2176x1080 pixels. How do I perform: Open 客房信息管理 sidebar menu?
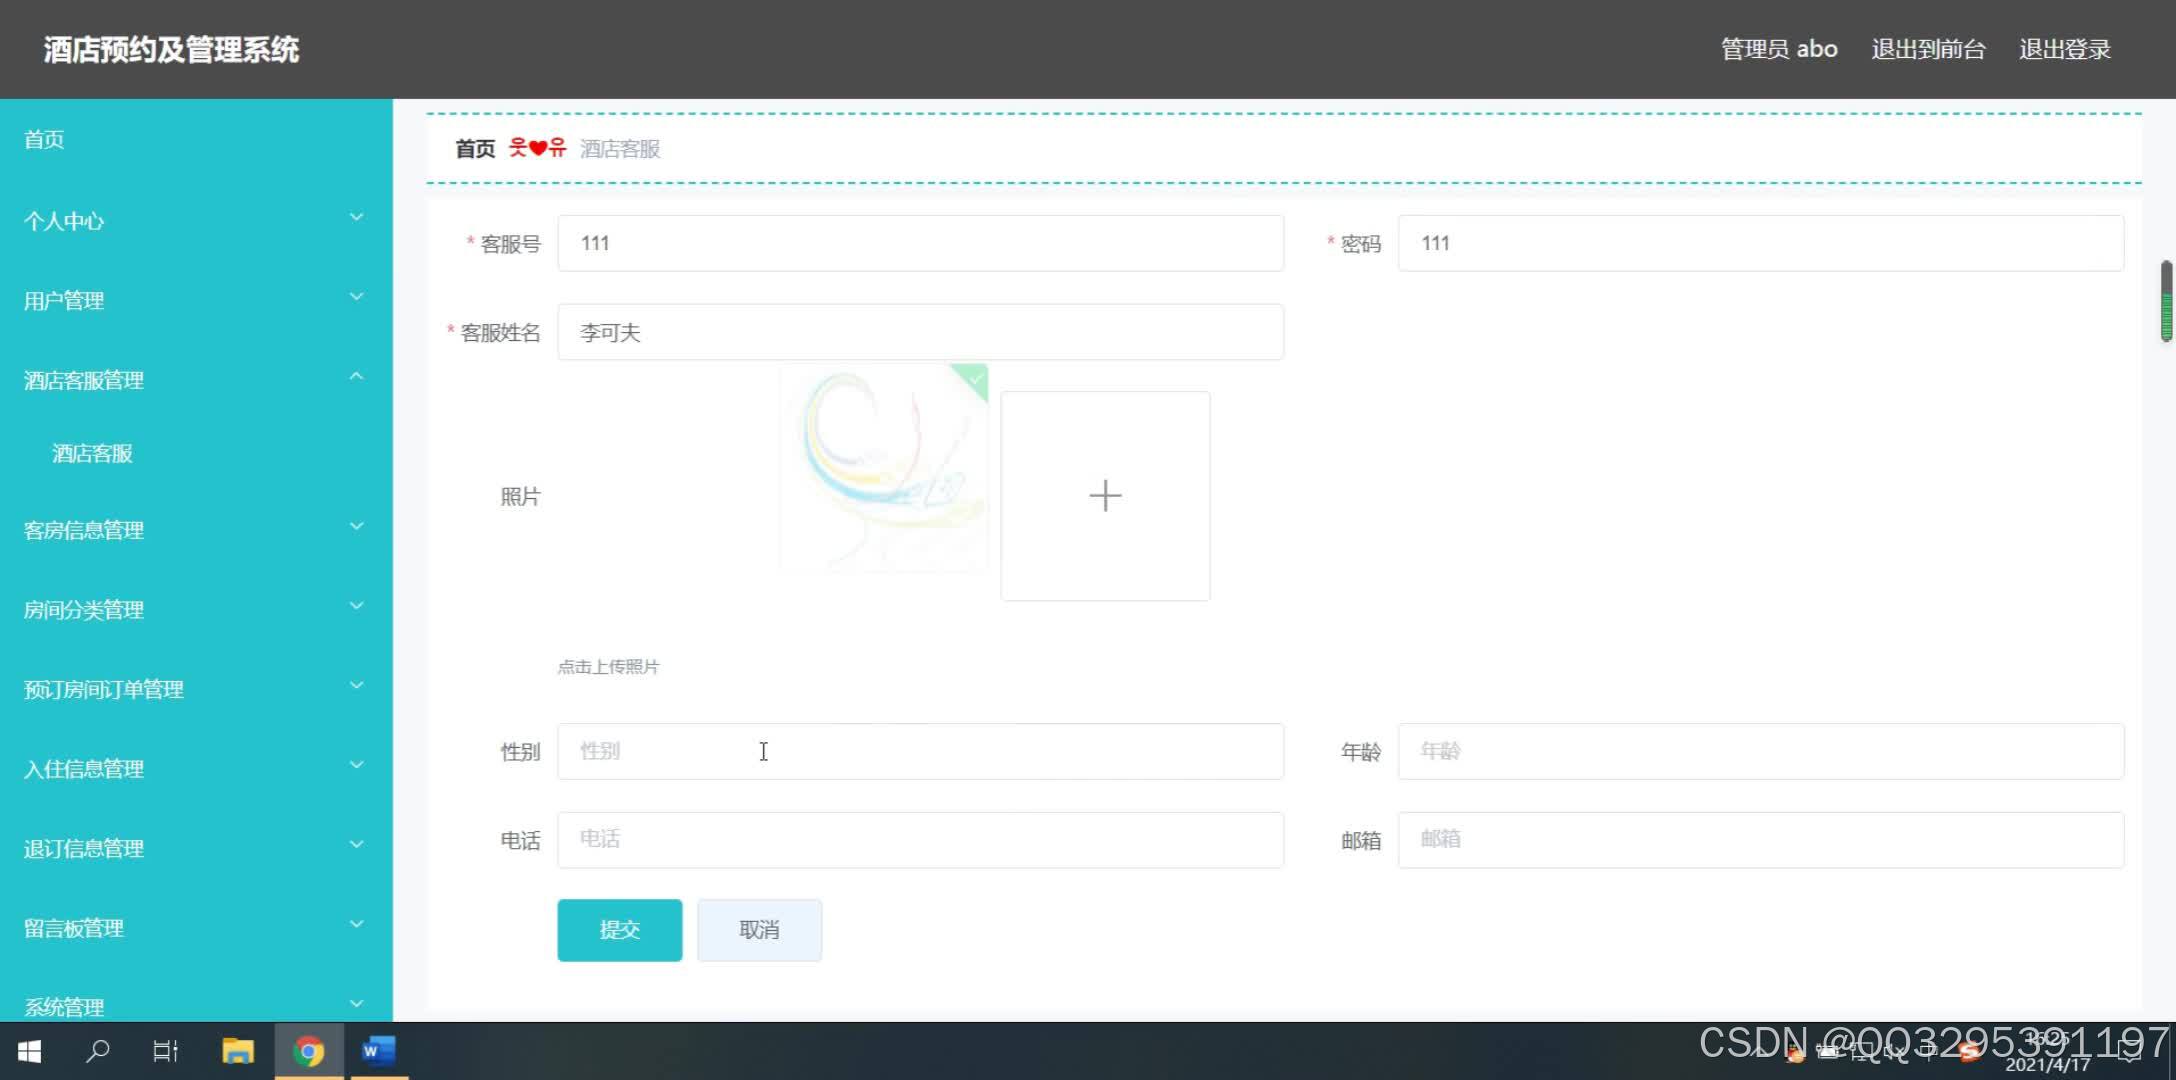[x=196, y=530]
